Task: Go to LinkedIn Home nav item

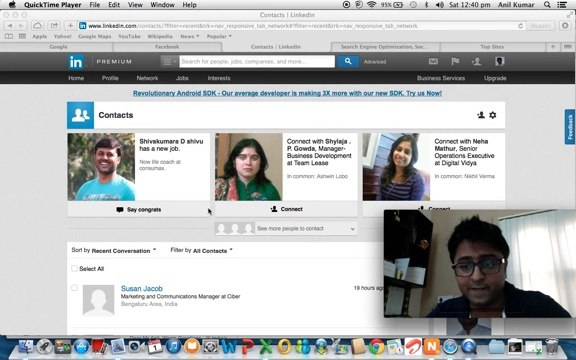Action: [x=76, y=78]
